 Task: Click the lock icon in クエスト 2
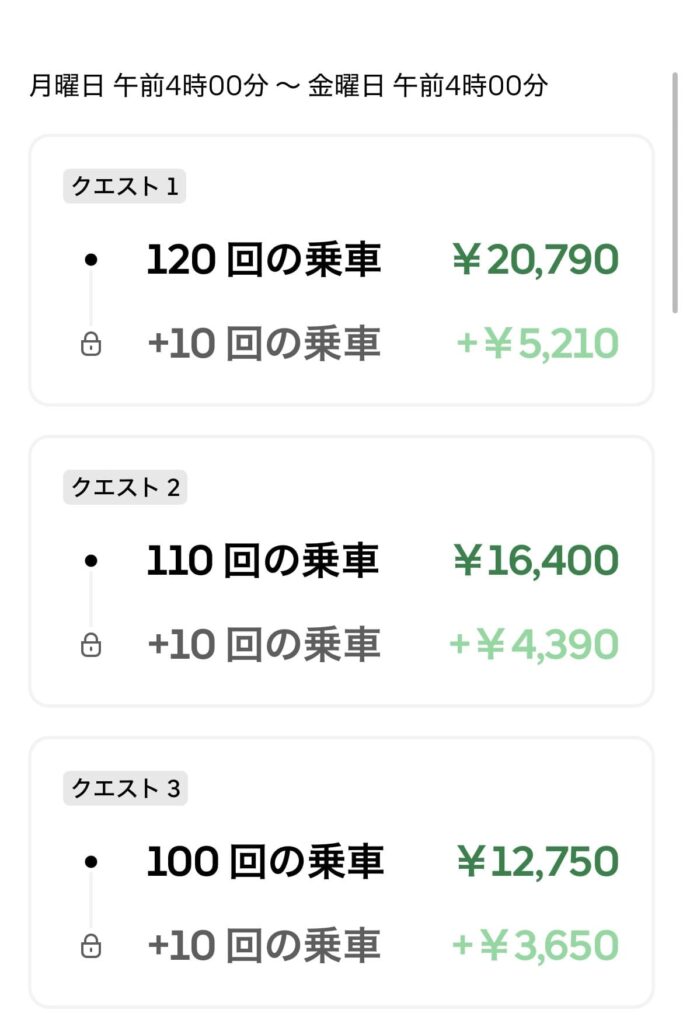tap(93, 645)
